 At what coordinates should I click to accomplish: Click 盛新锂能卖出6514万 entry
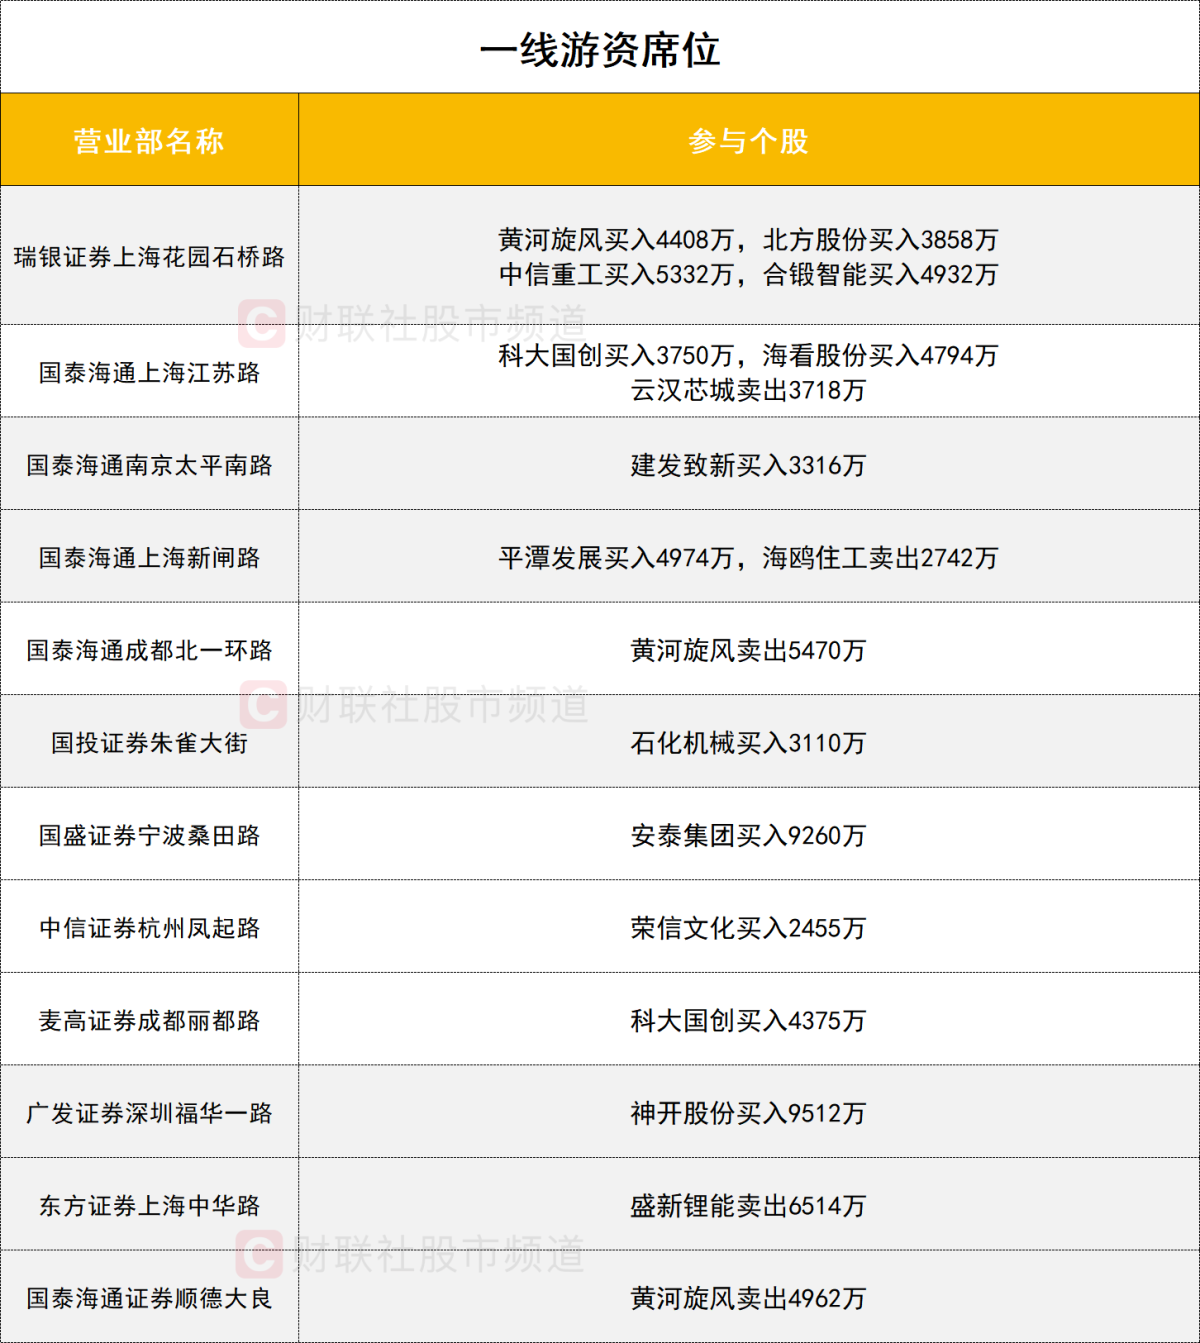click(x=748, y=1206)
